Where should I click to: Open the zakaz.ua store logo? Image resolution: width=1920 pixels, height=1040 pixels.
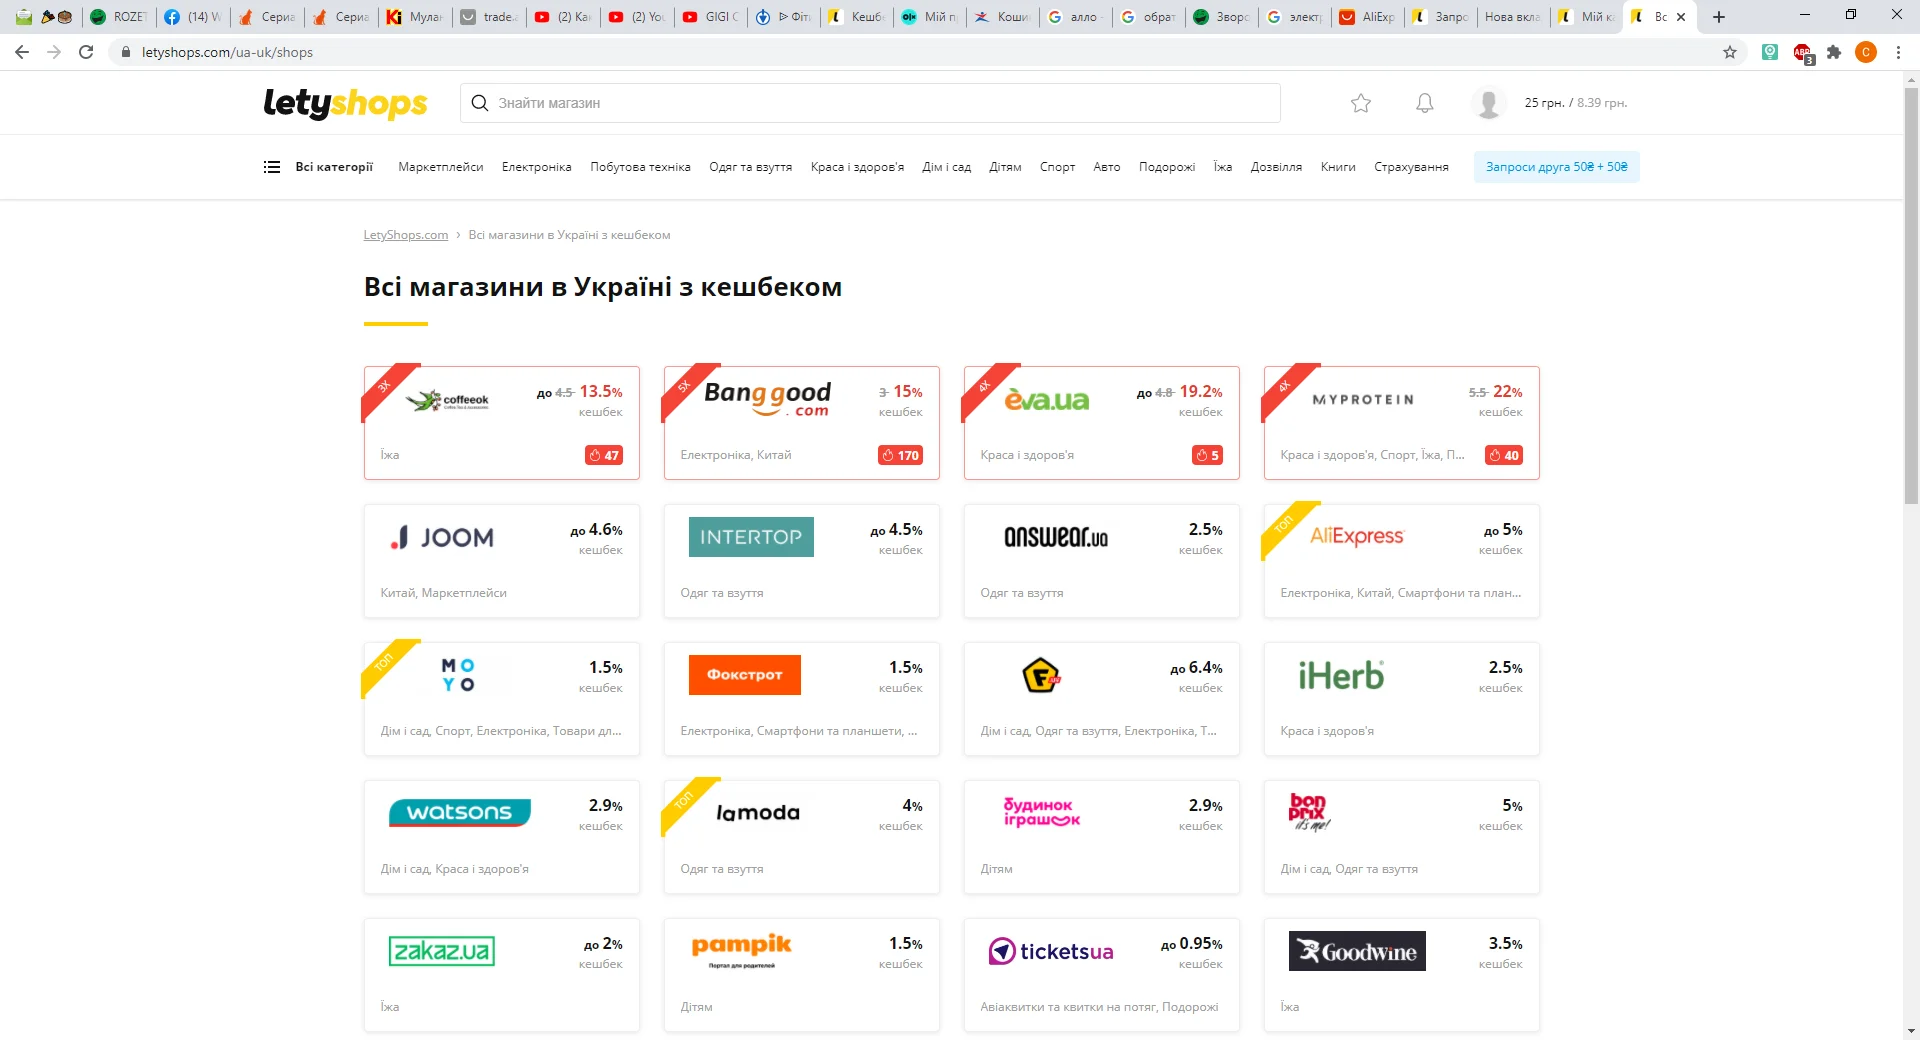[x=442, y=951]
